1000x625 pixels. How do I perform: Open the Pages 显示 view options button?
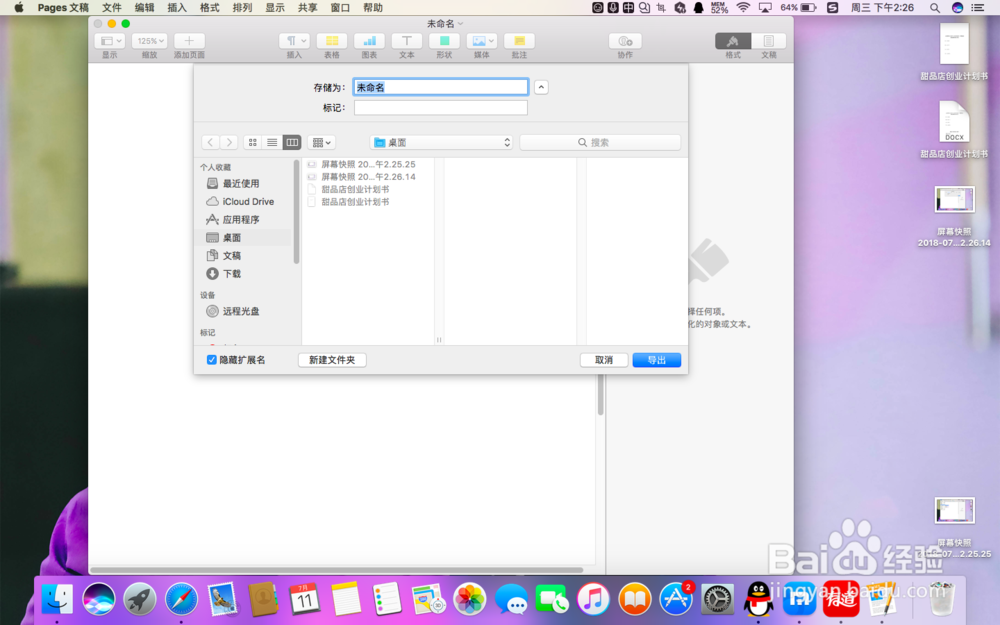pos(109,41)
